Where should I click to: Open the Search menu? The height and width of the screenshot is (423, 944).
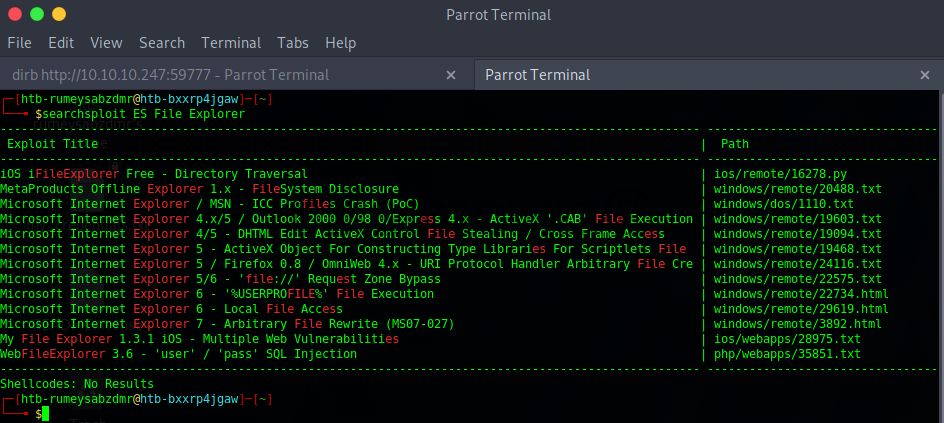click(162, 43)
